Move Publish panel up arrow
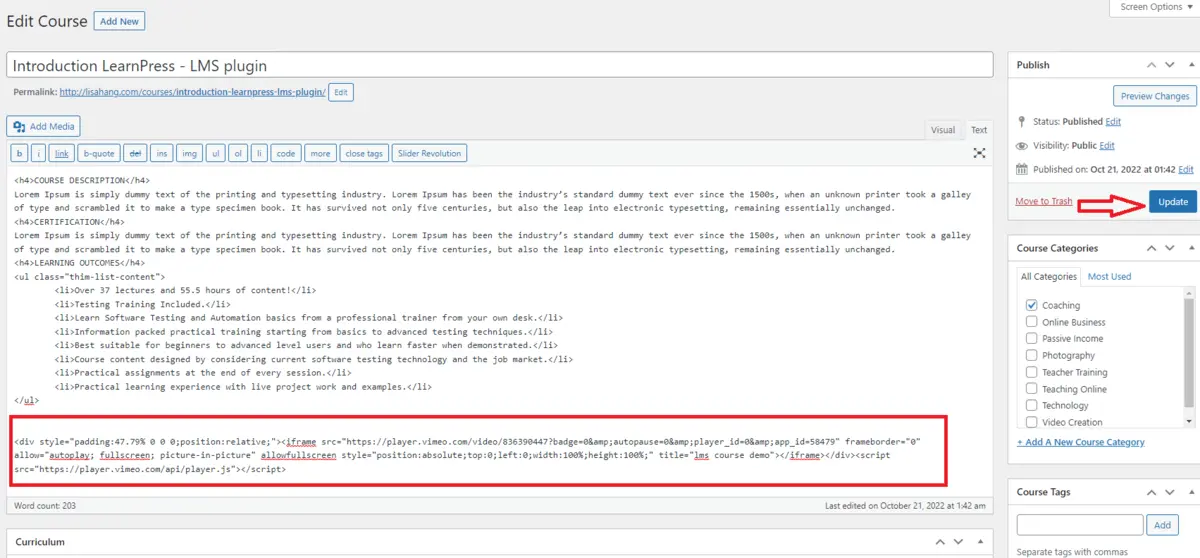The image size is (1200, 558). [x=1149, y=65]
